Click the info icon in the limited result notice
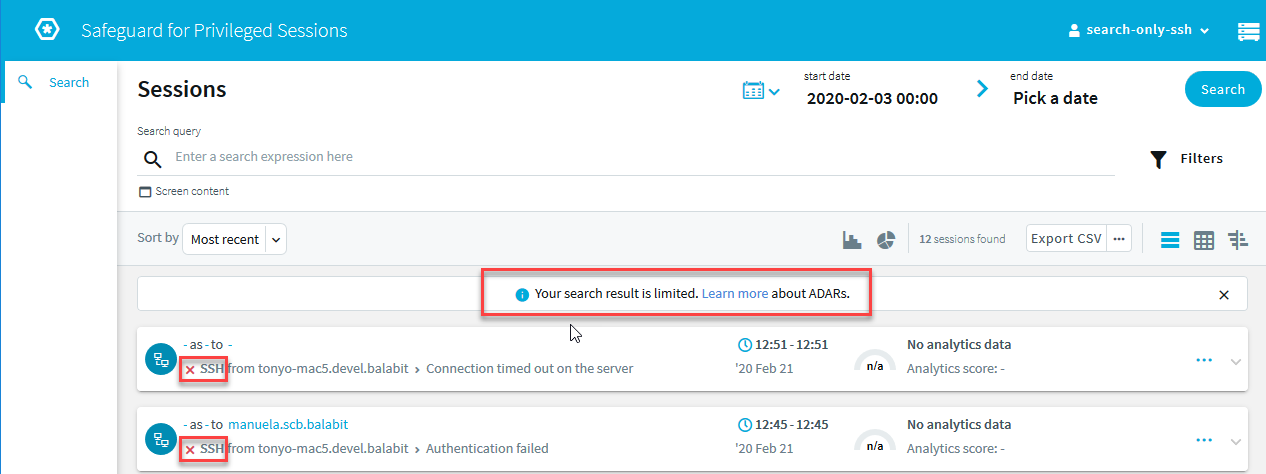This screenshot has width=1266, height=474. [521, 295]
